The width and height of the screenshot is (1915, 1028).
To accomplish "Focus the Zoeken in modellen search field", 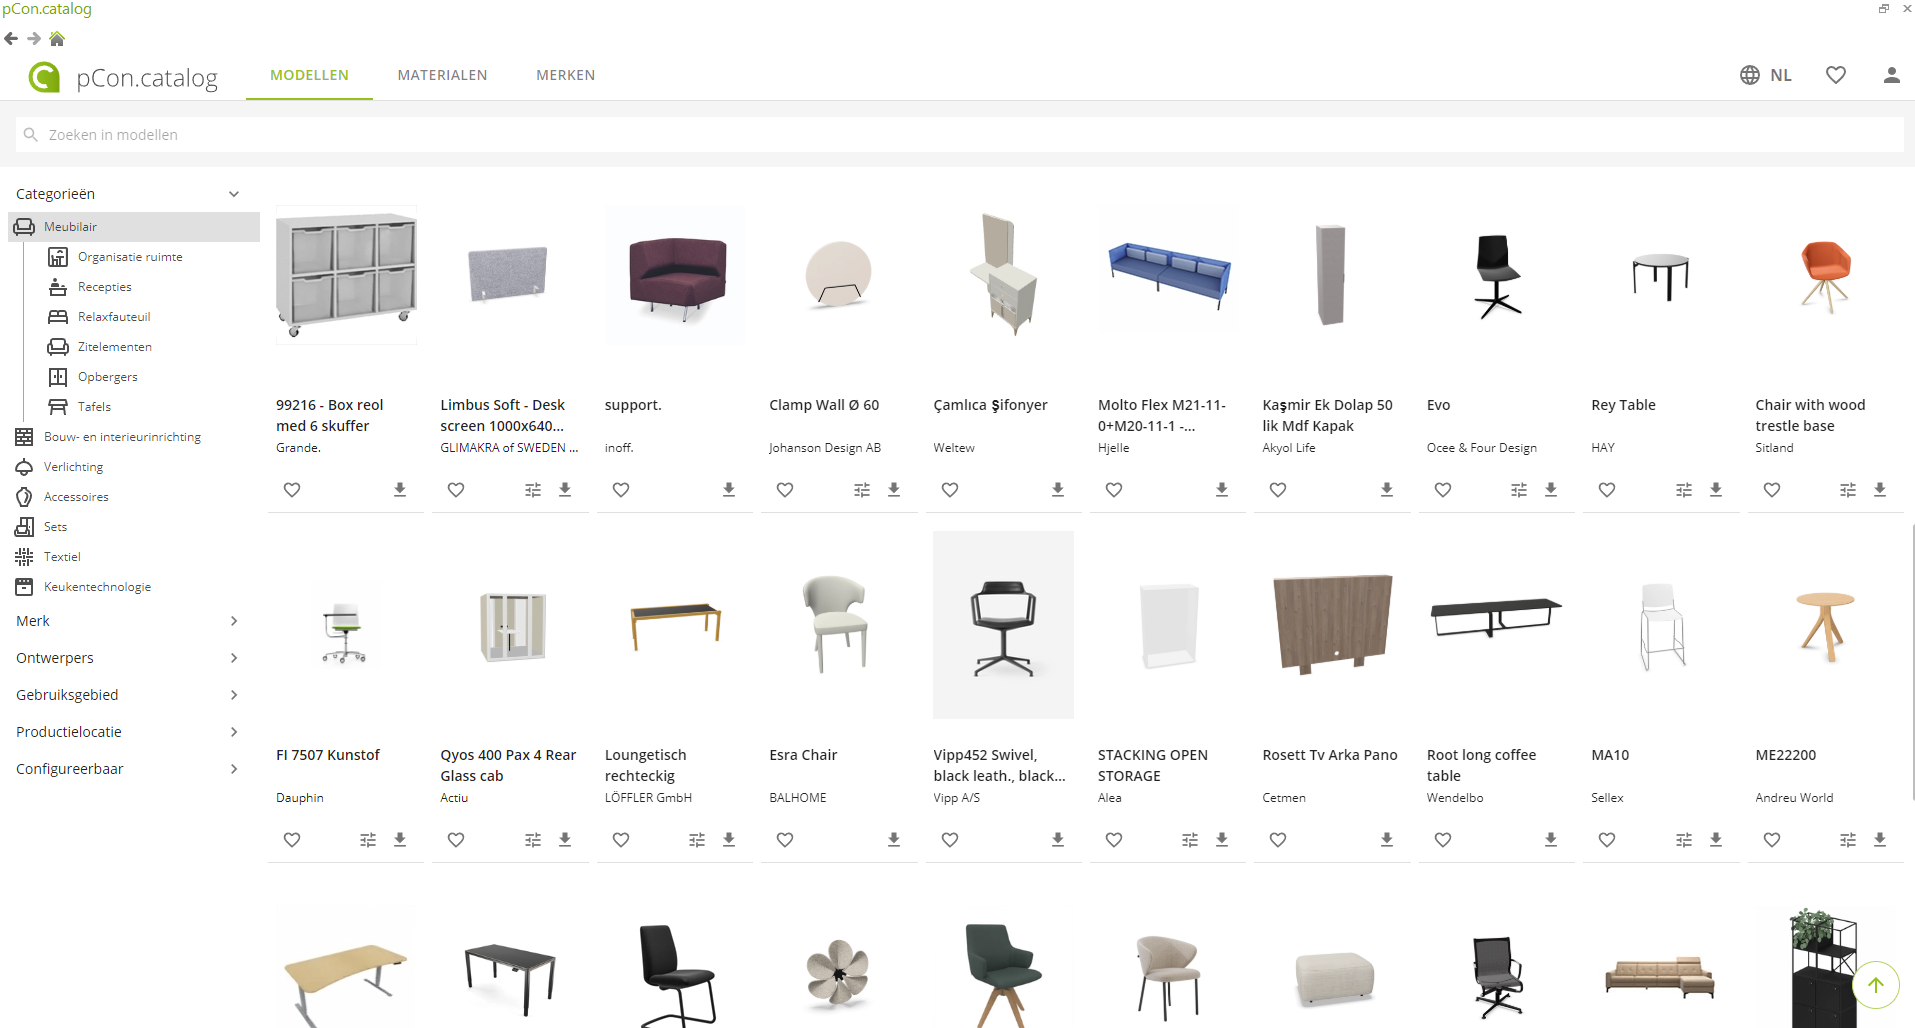I will 960,135.
